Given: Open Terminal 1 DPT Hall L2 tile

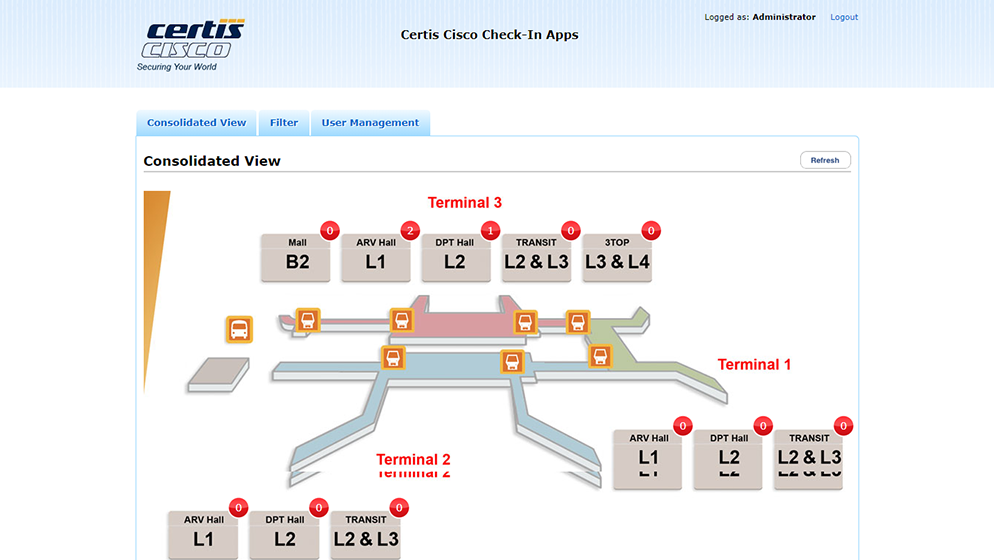Looking at the screenshot, I should click(x=728, y=459).
